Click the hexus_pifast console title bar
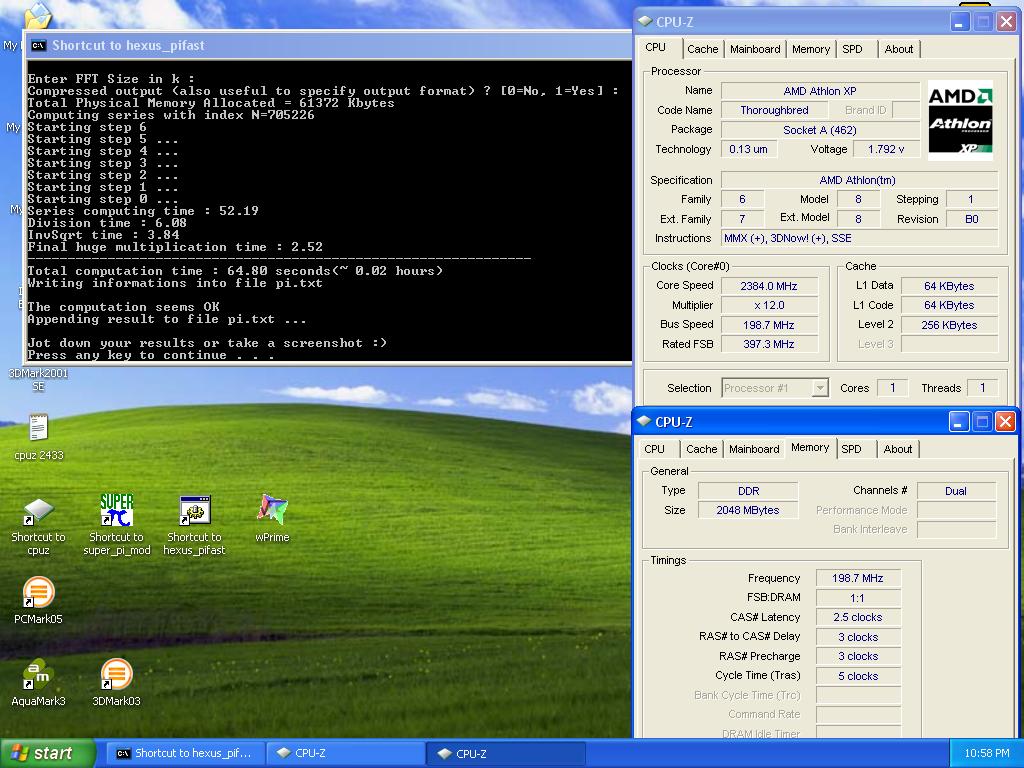The width and height of the screenshot is (1024, 768). pos(328,45)
